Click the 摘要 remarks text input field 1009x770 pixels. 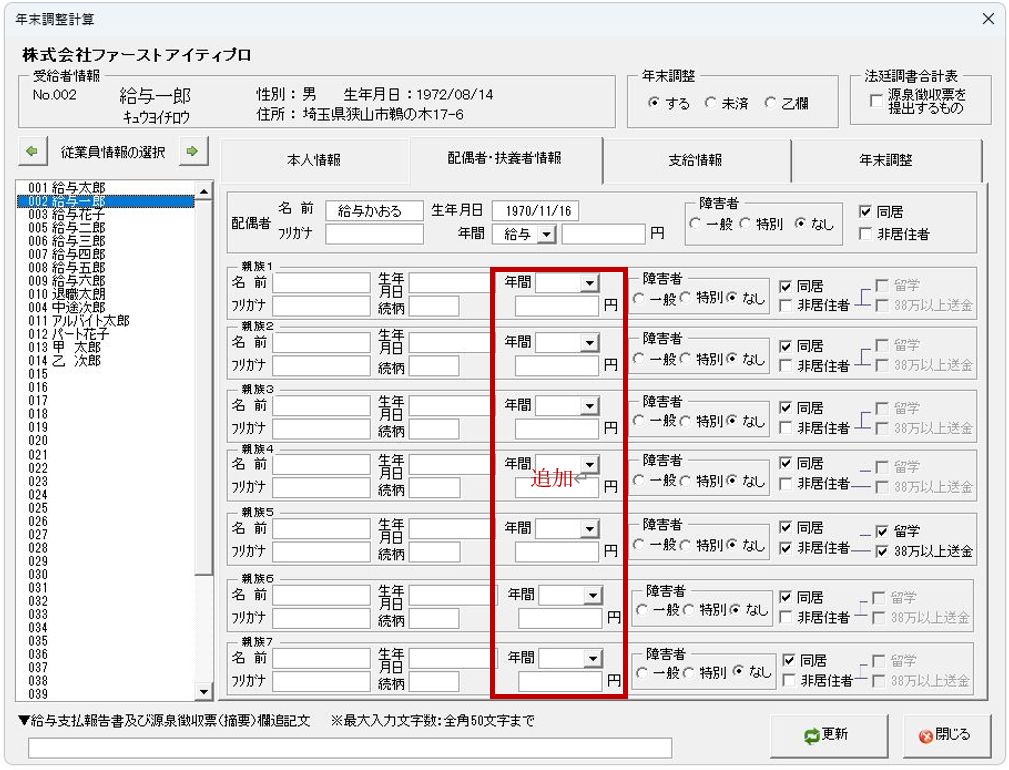coord(350,748)
